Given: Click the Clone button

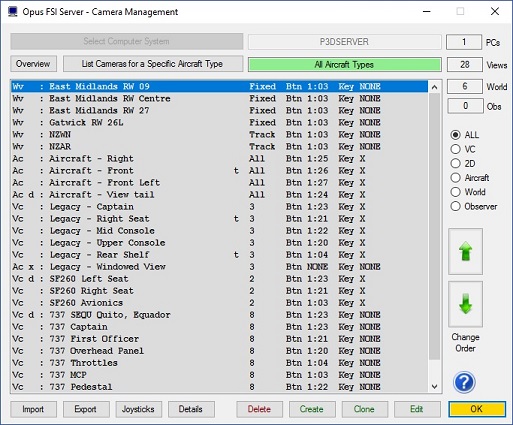Looking at the screenshot, I should tap(364, 409).
